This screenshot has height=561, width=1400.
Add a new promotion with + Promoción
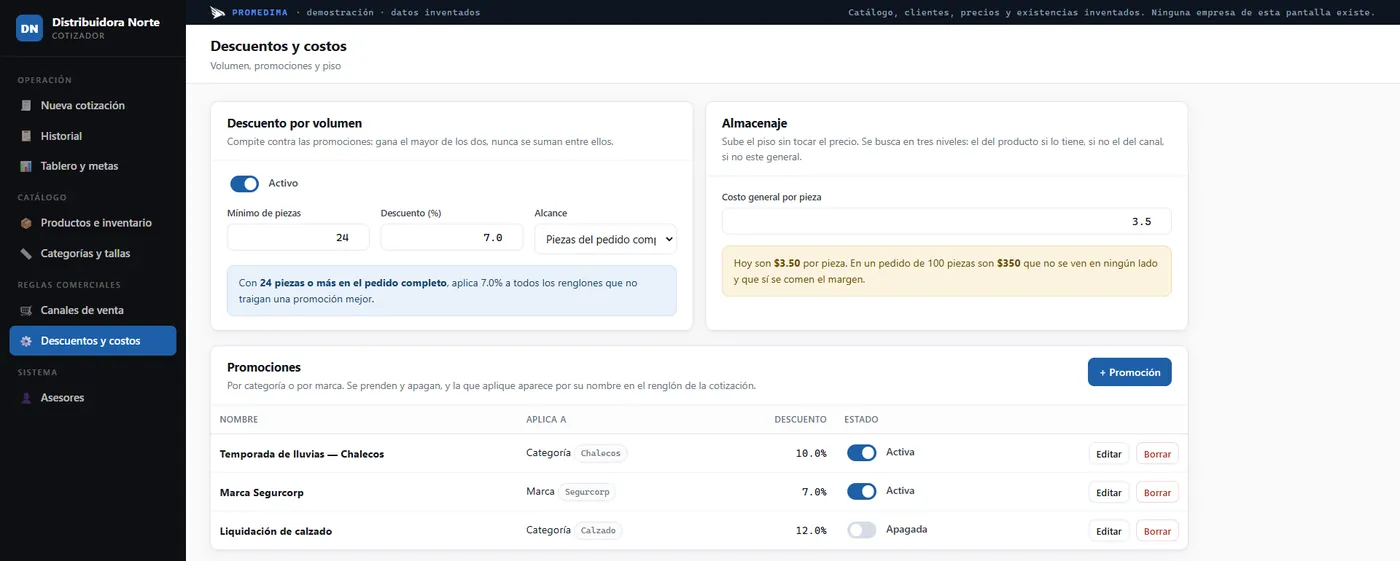[1129, 372]
